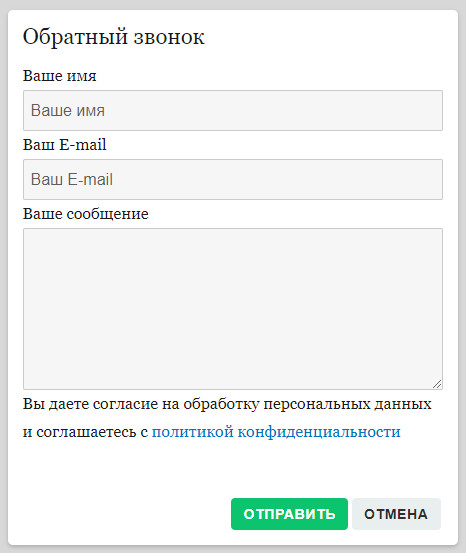The image size is (466, 553).
Task: Submit form with the ОТПРАВИТЬ button
Action: coord(289,514)
